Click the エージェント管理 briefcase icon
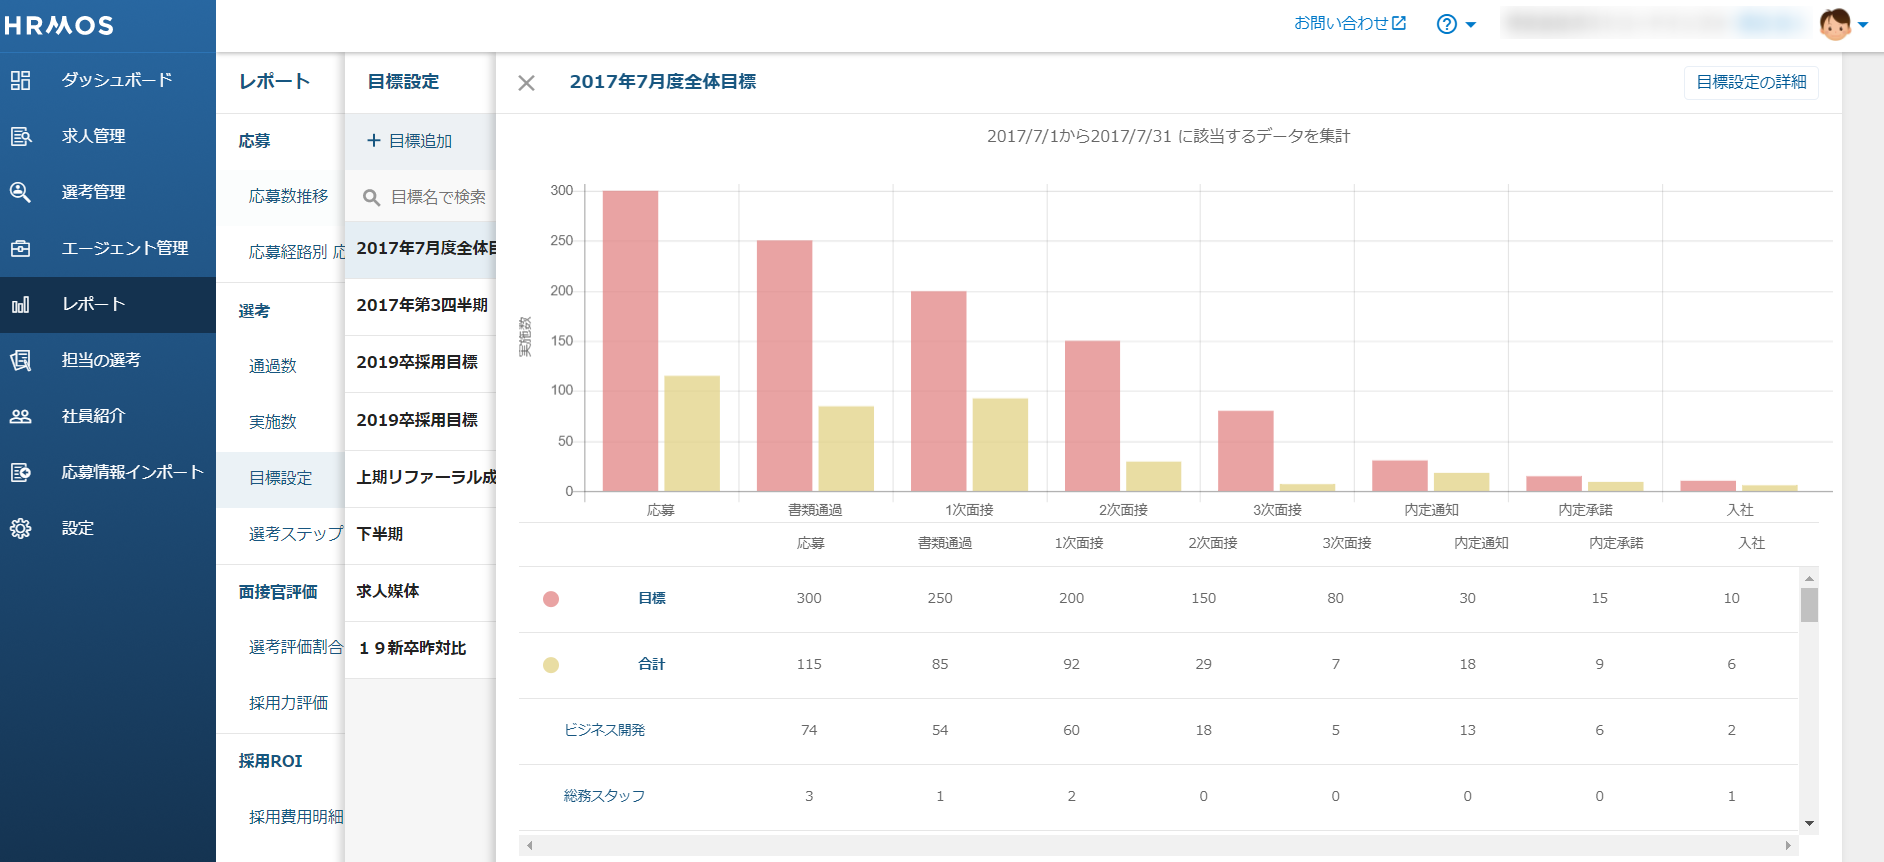1884x862 pixels. 21,248
